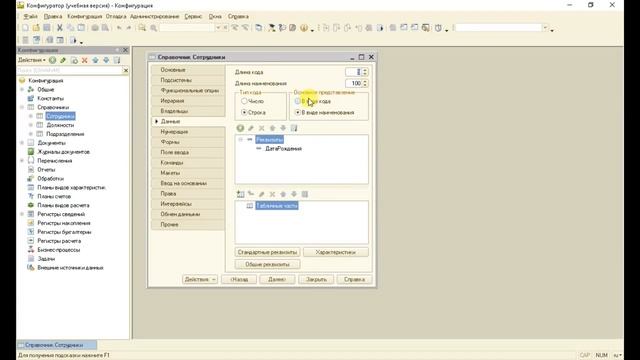Expand the Подразделения catalog node
Image resolution: width=640 pixels, height=360 pixels.
[x=31, y=134]
